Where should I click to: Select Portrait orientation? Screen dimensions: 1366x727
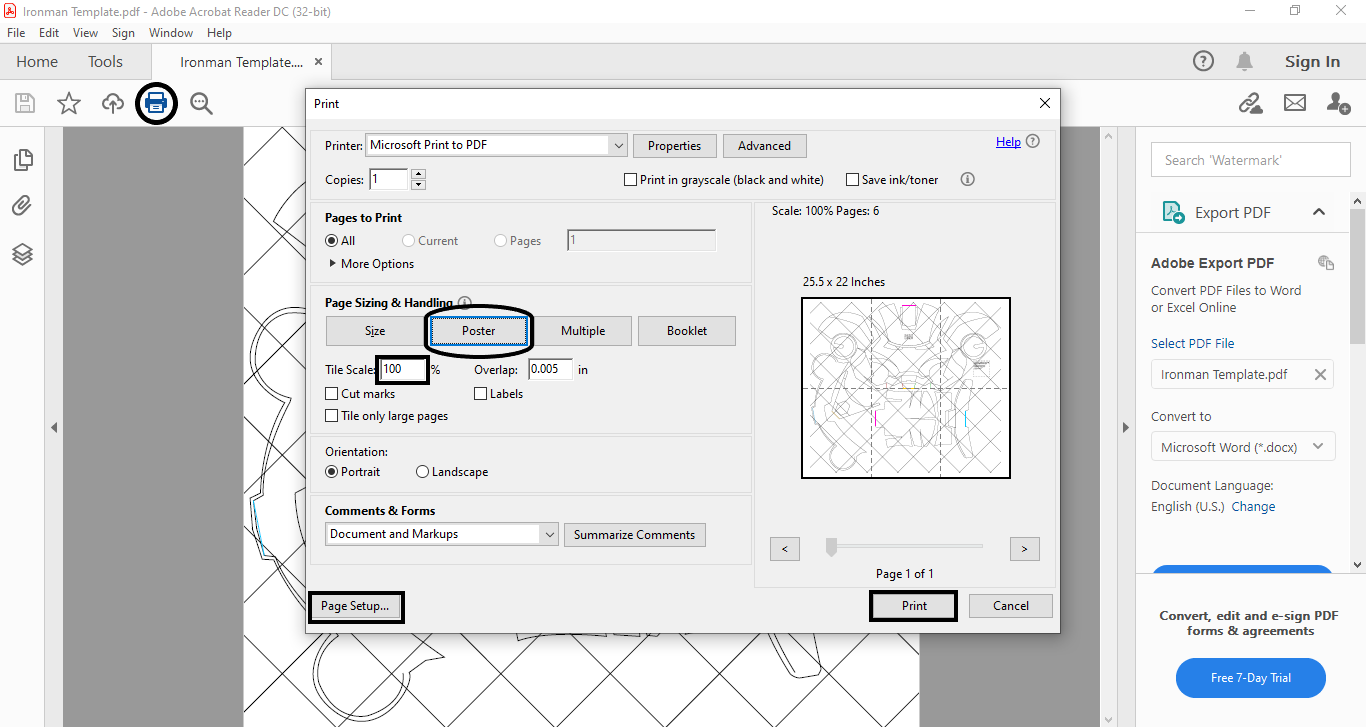coord(332,472)
